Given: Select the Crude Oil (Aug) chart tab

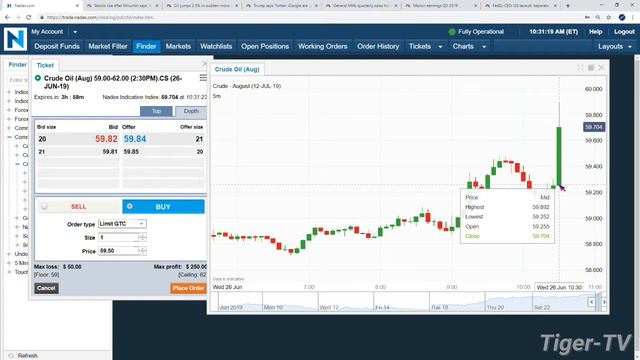Looking at the screenshot, I should (237, 69).
